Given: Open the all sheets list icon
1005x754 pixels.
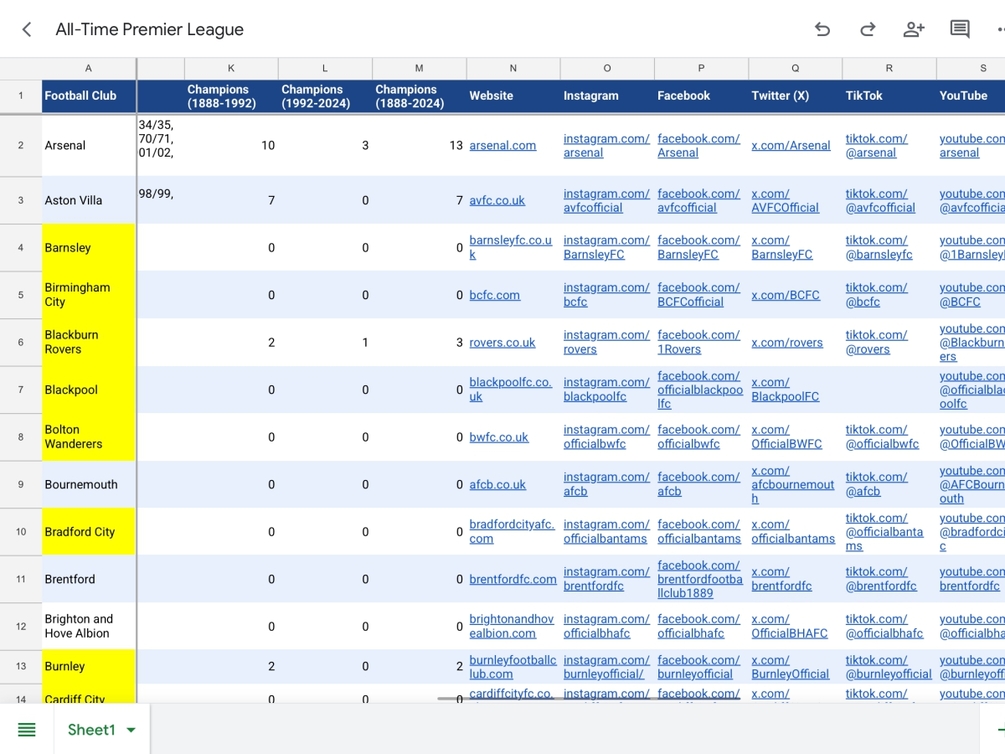Looking at the screenshot, I should click(27, 730).
